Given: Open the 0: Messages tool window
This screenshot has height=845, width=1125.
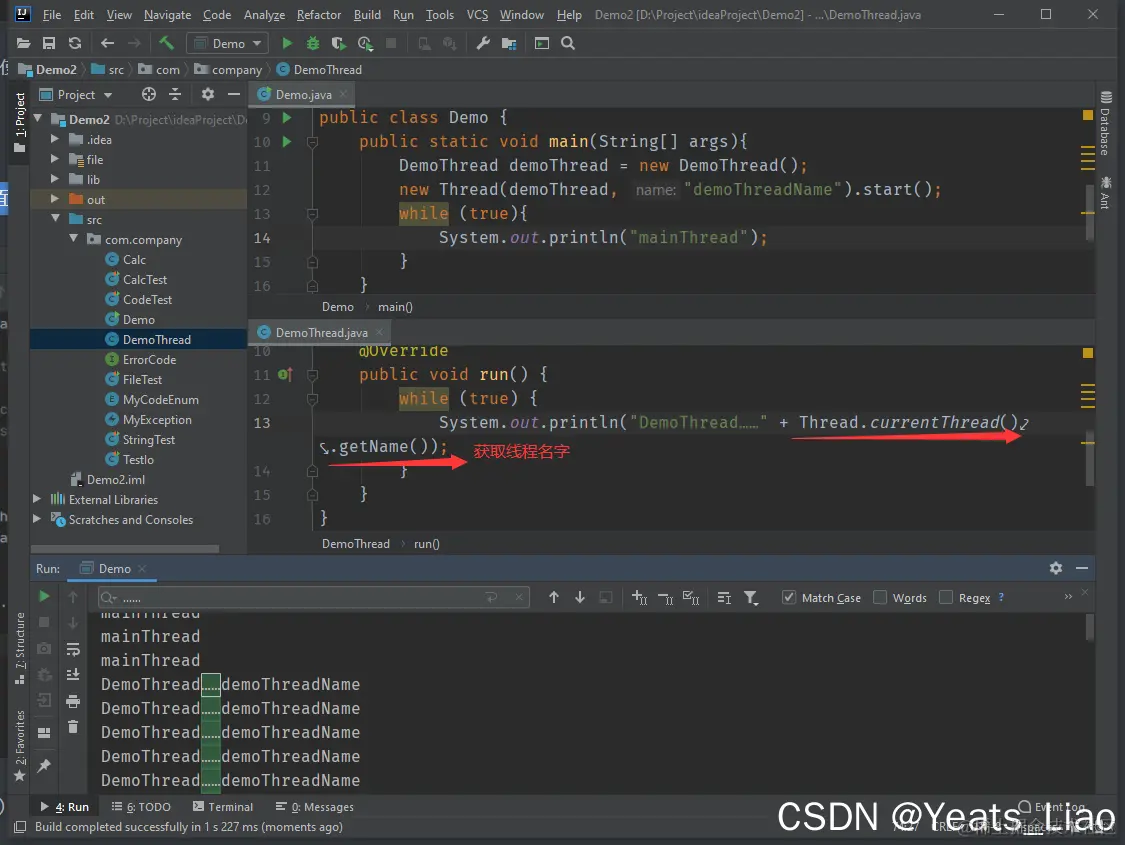Looking at the screenshot, I should click(x=314, y=807).
